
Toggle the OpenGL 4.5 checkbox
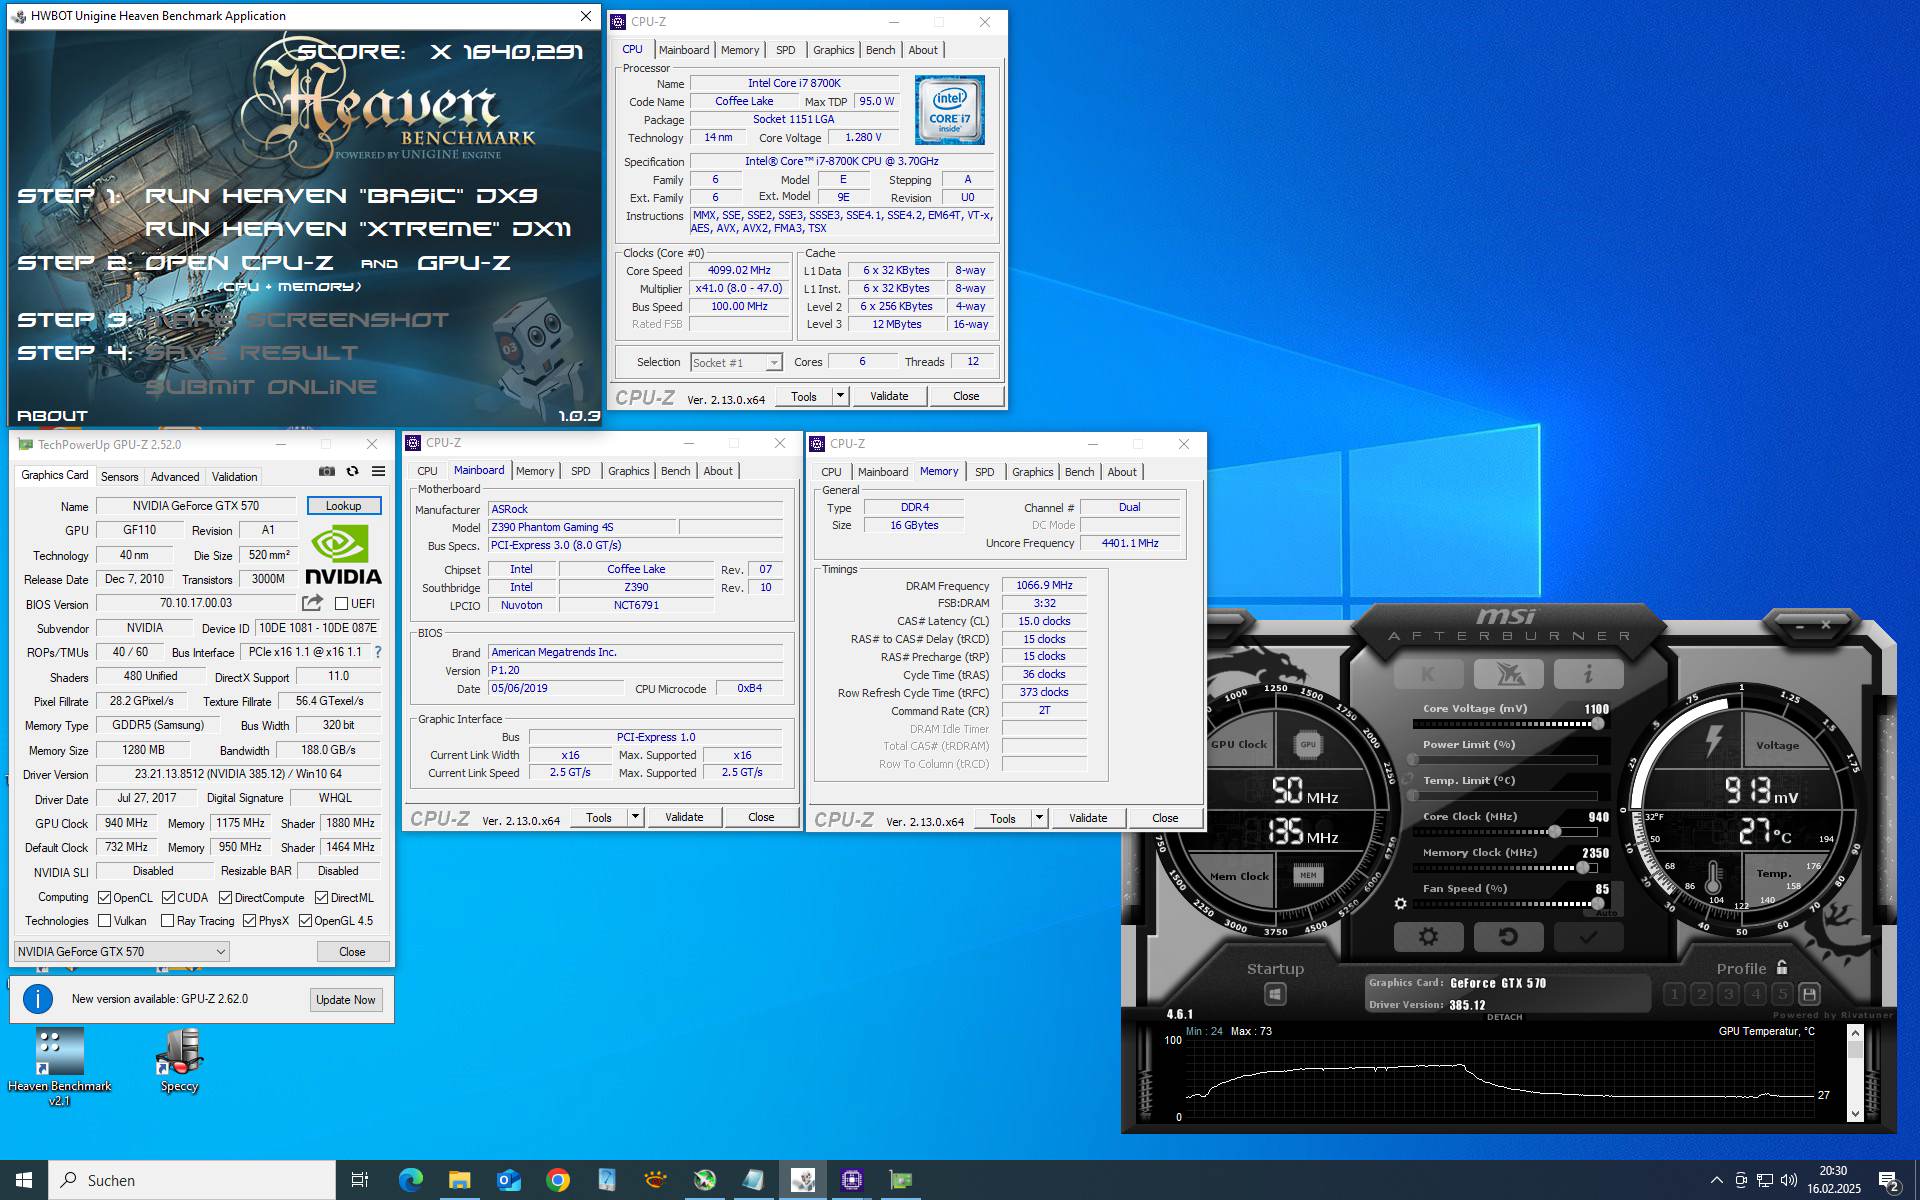(305, 920)
